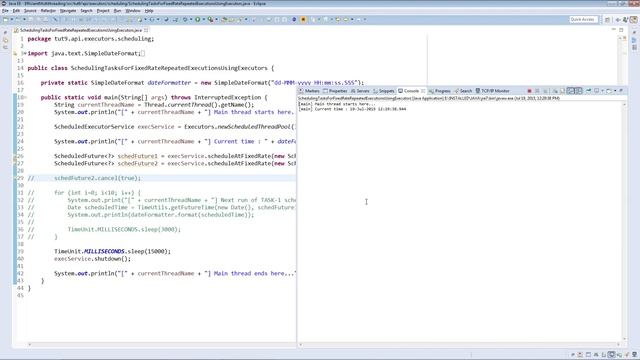This screenshot has height=360, width=640.
Task: Click the editor horizontal scrollbar
Action: pos(161,344)
